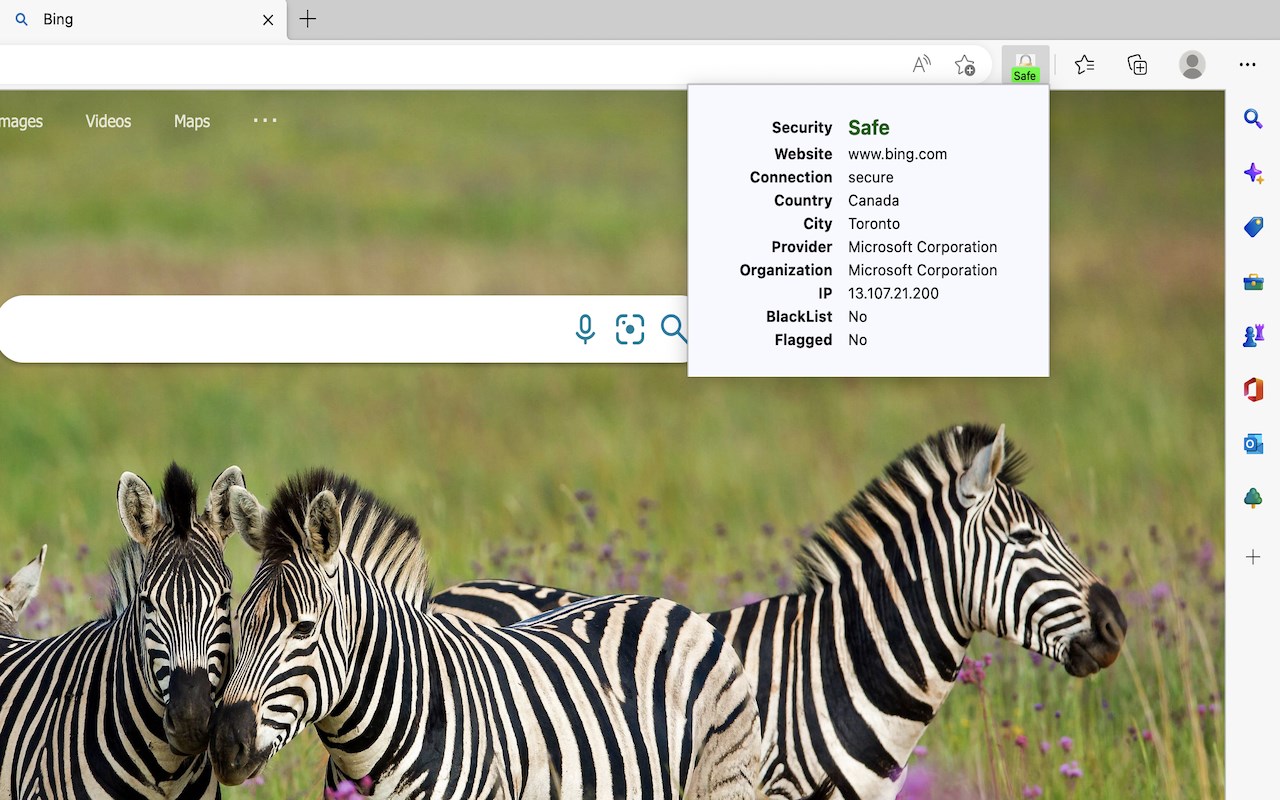
Task: Click the Canada country value
Action: 873,200
